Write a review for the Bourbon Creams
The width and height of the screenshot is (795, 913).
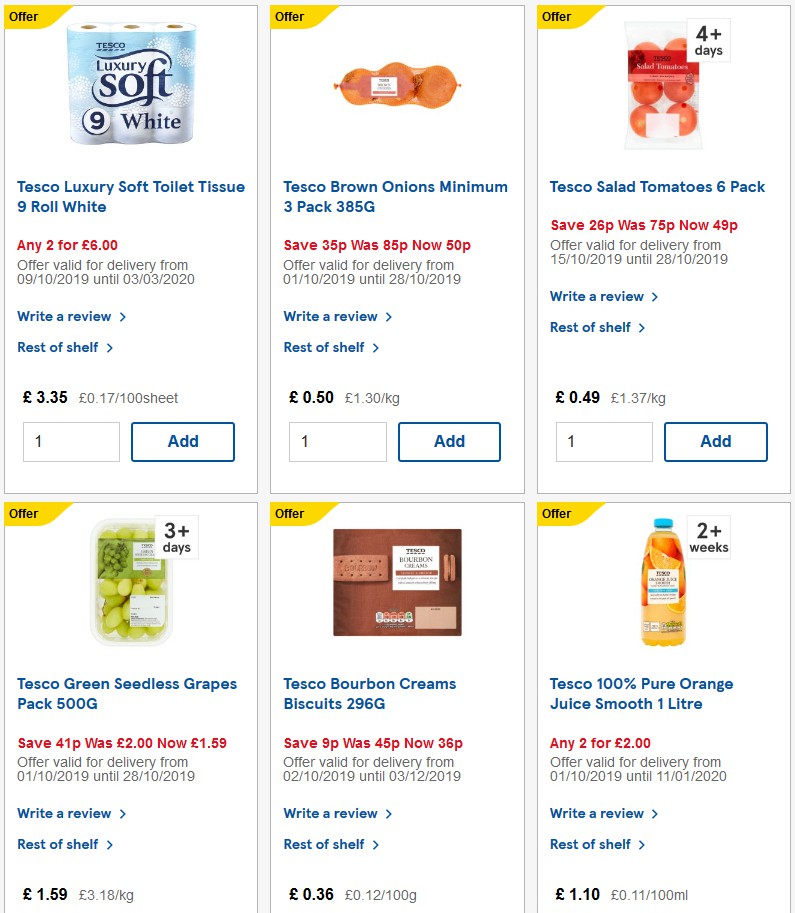pos(330,813)
